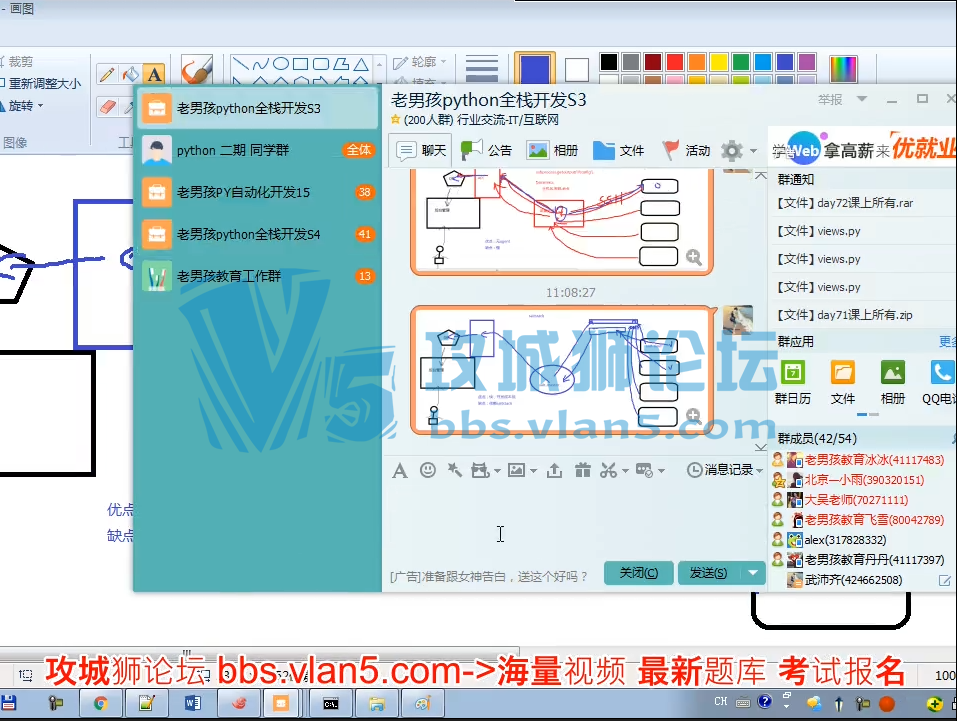Image resolution: width=957 pixels, height=721 pixels.
Task: Select the Pencil tool in Paint
Action: click(x=107, y=74)
